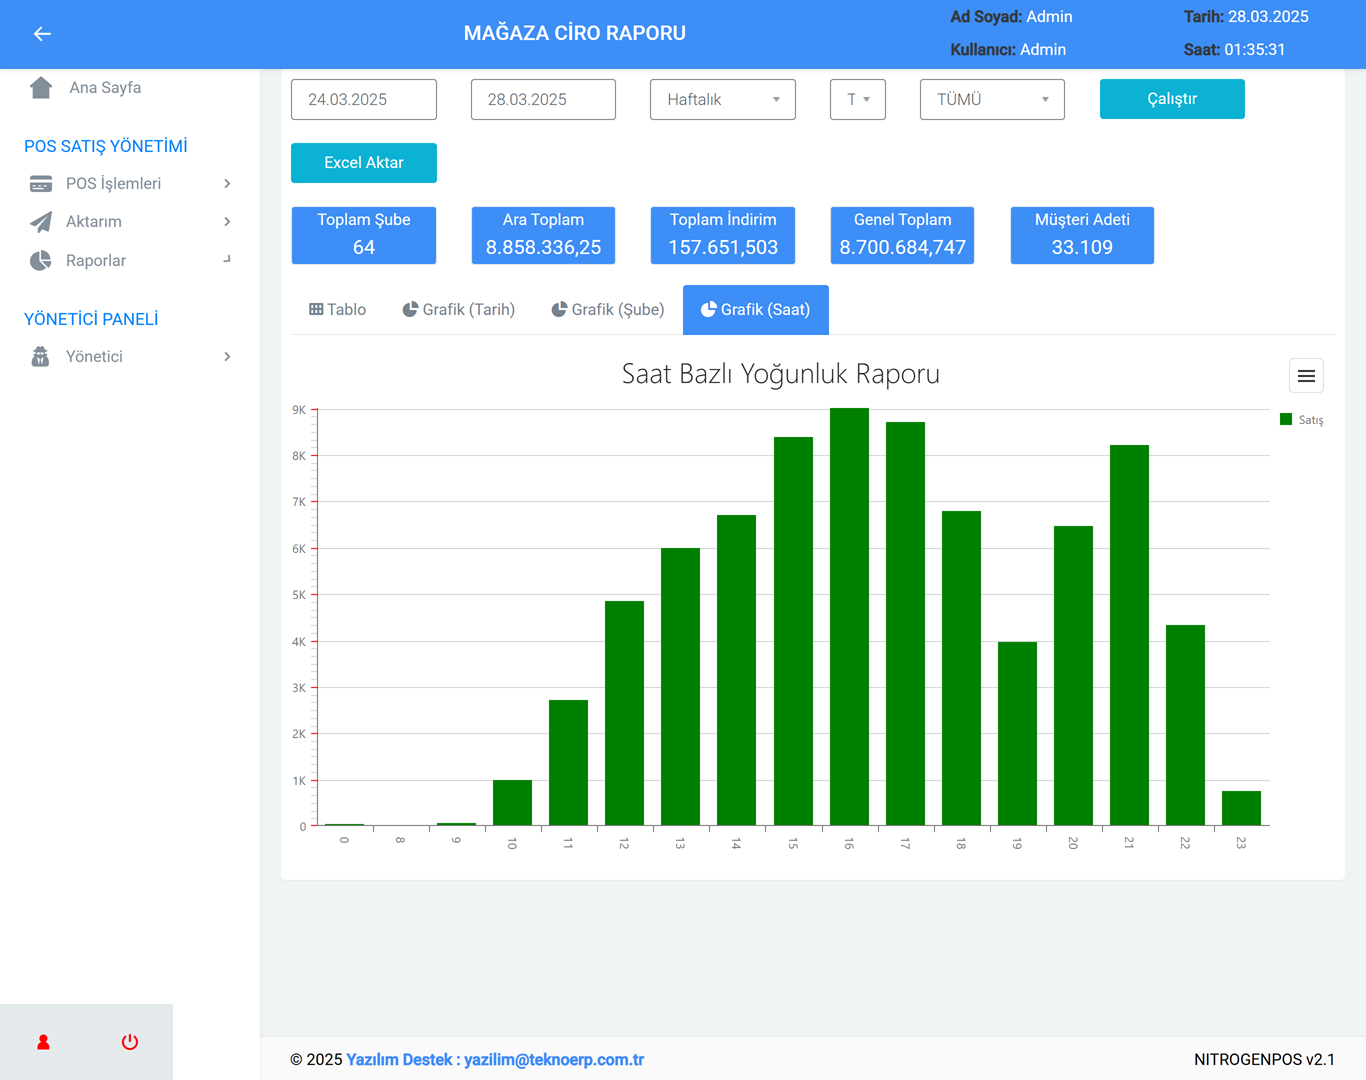
Task: Switch to the Grafik (Şube) tab
Action: click(608, 310)
